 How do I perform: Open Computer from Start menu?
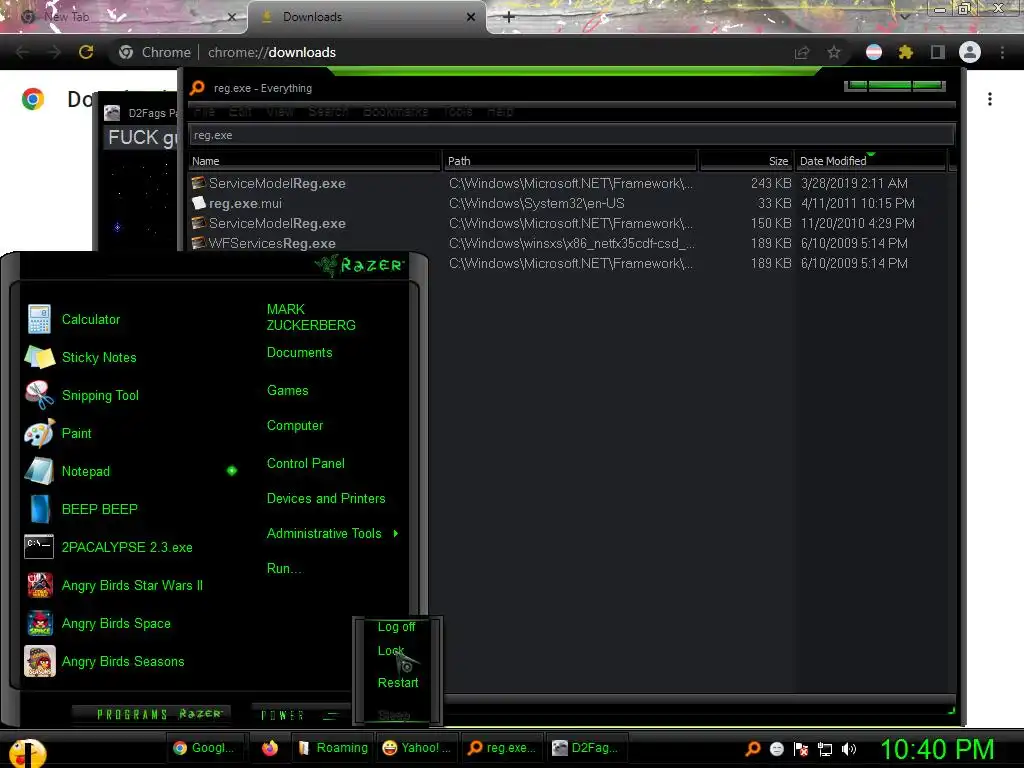coord(295,426)
